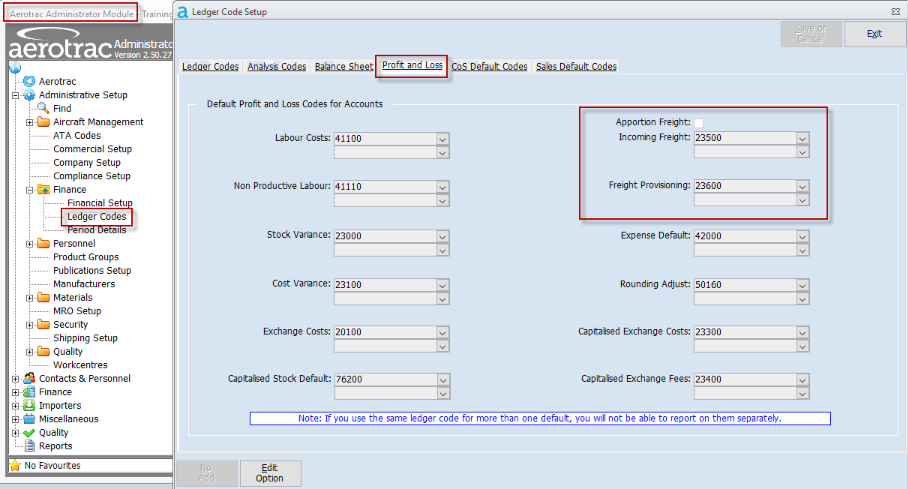
Task: Select Publications Setup in the tree
Action: (92, 271)
